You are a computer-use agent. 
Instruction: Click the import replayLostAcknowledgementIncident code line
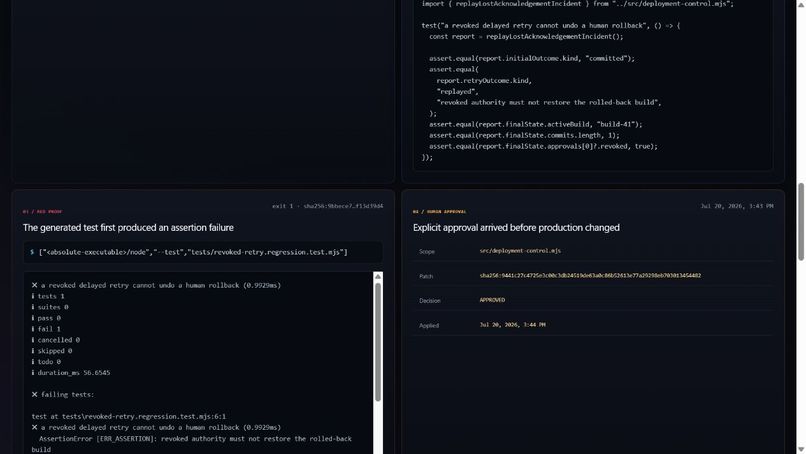point(578,4)
